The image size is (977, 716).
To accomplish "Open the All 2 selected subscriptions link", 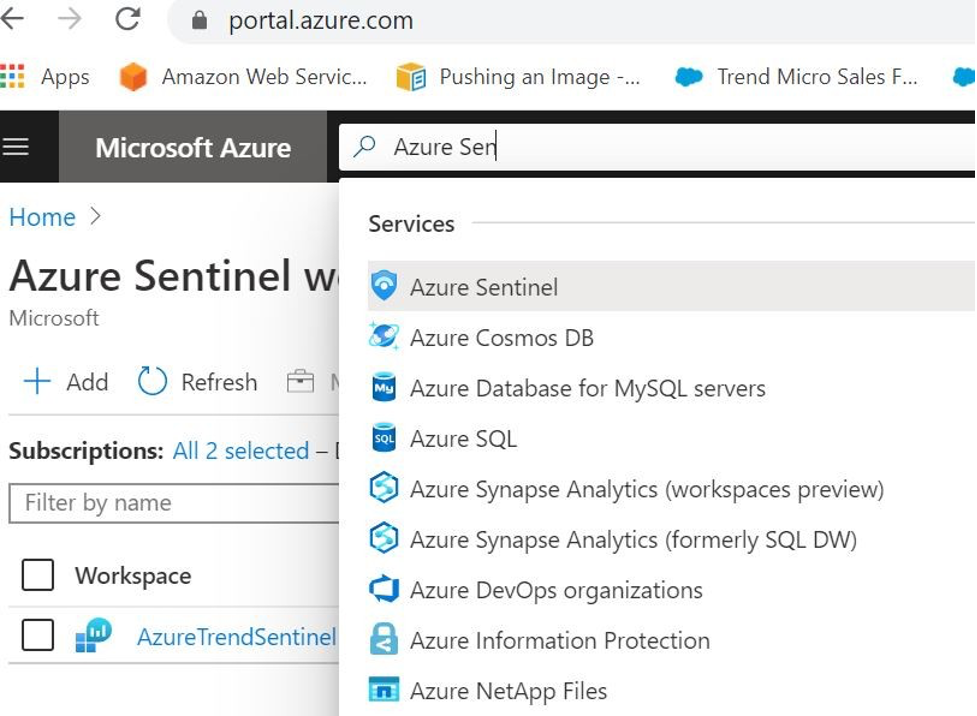I will (x=241, y=451).
